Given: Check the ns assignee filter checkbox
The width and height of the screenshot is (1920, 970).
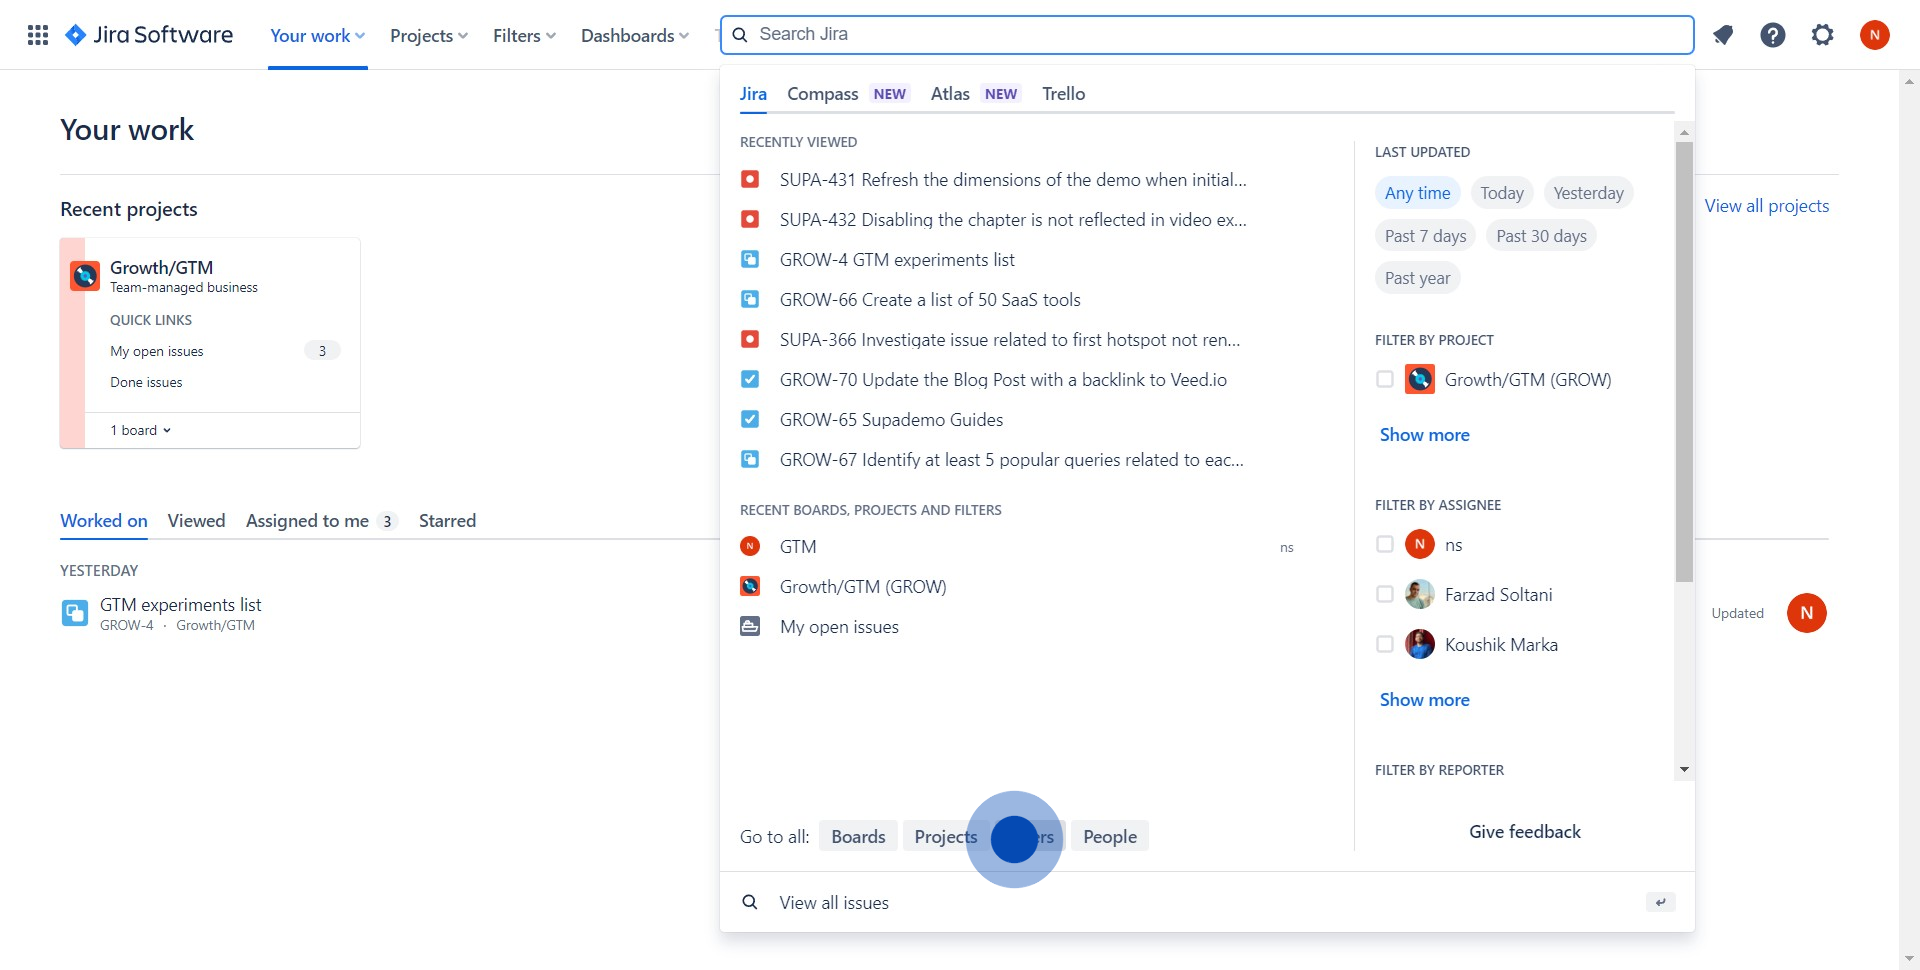Looking at the screenshot, I should 1385,544.
